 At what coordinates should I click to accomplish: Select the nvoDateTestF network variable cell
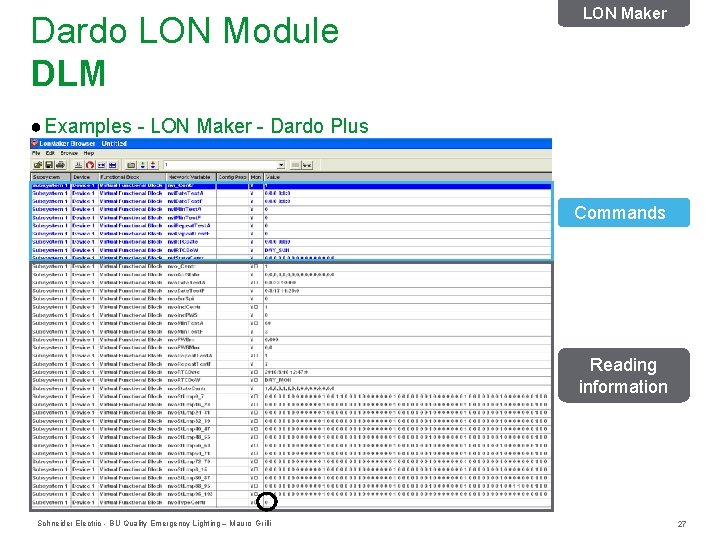coord(191,291)
